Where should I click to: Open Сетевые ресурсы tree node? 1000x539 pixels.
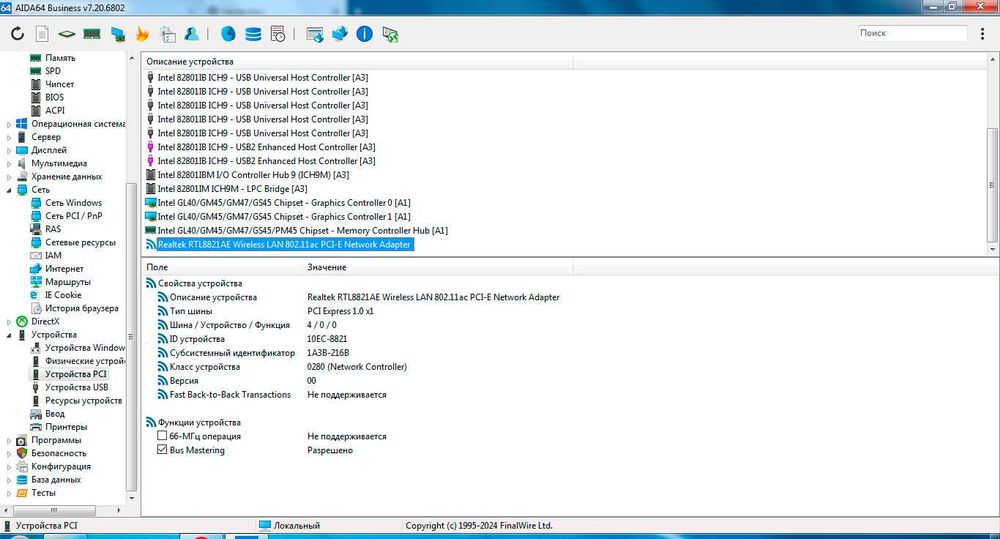(80, 242)
